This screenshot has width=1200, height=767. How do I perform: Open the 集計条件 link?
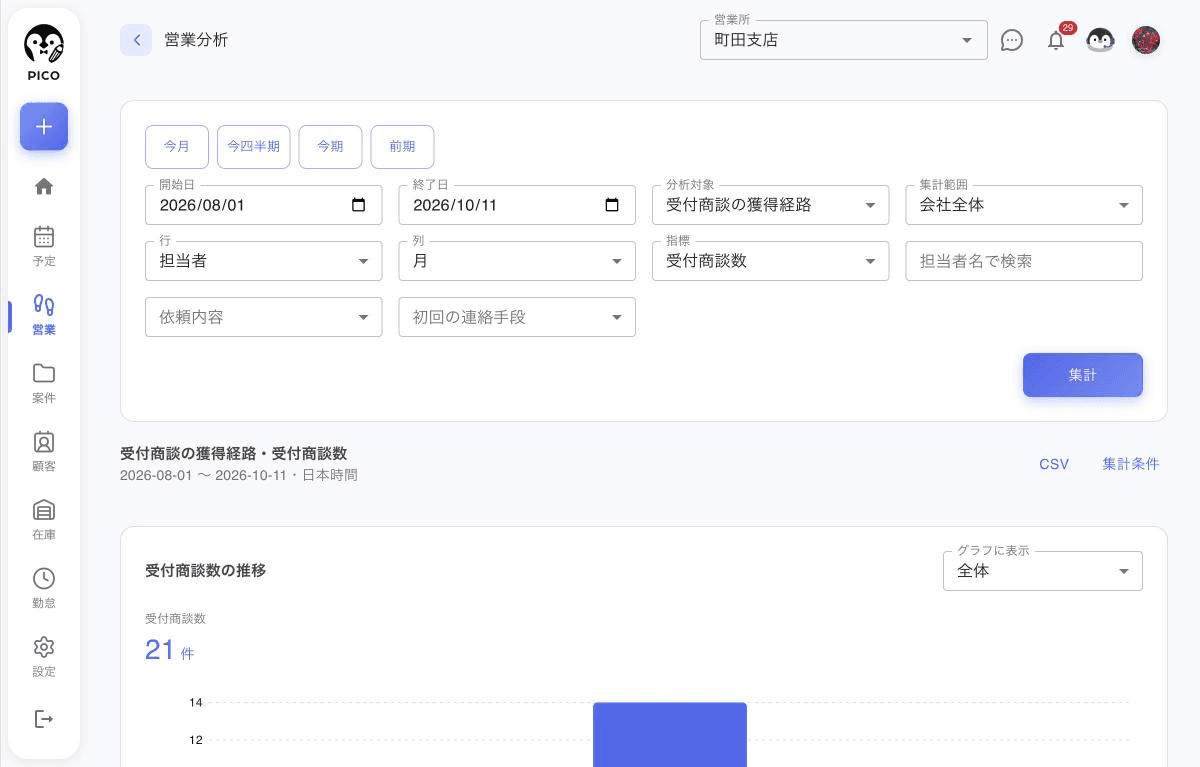1131,464
